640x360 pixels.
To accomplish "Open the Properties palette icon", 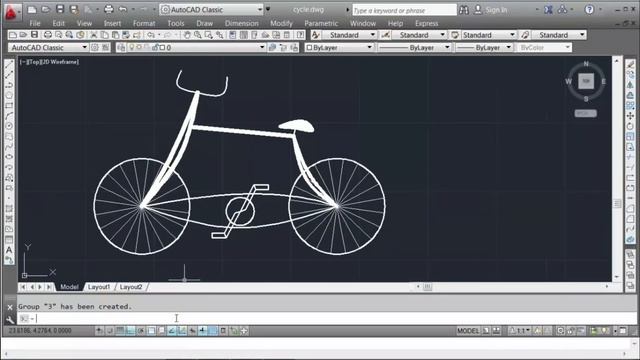I will [232, 35].
